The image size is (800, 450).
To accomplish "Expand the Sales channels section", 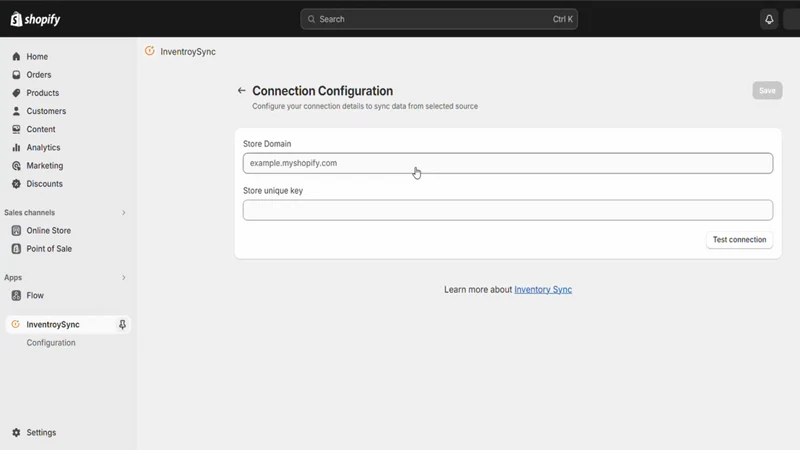I will (x=123, y=212).
